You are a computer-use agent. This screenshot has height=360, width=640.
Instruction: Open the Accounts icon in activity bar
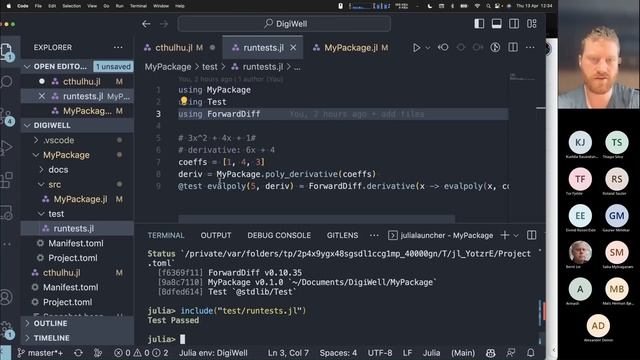point(7,297)
